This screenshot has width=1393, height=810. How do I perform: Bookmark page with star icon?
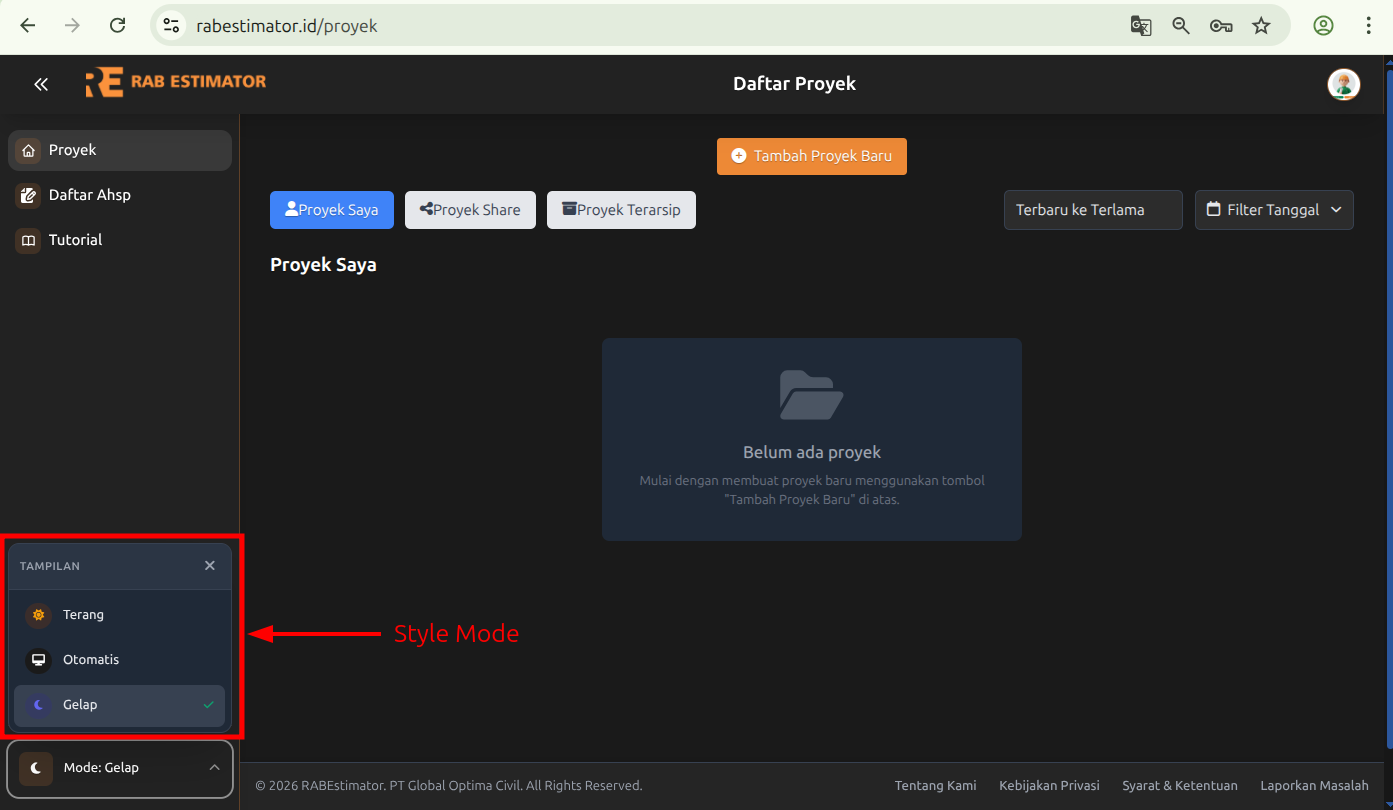1261,26
